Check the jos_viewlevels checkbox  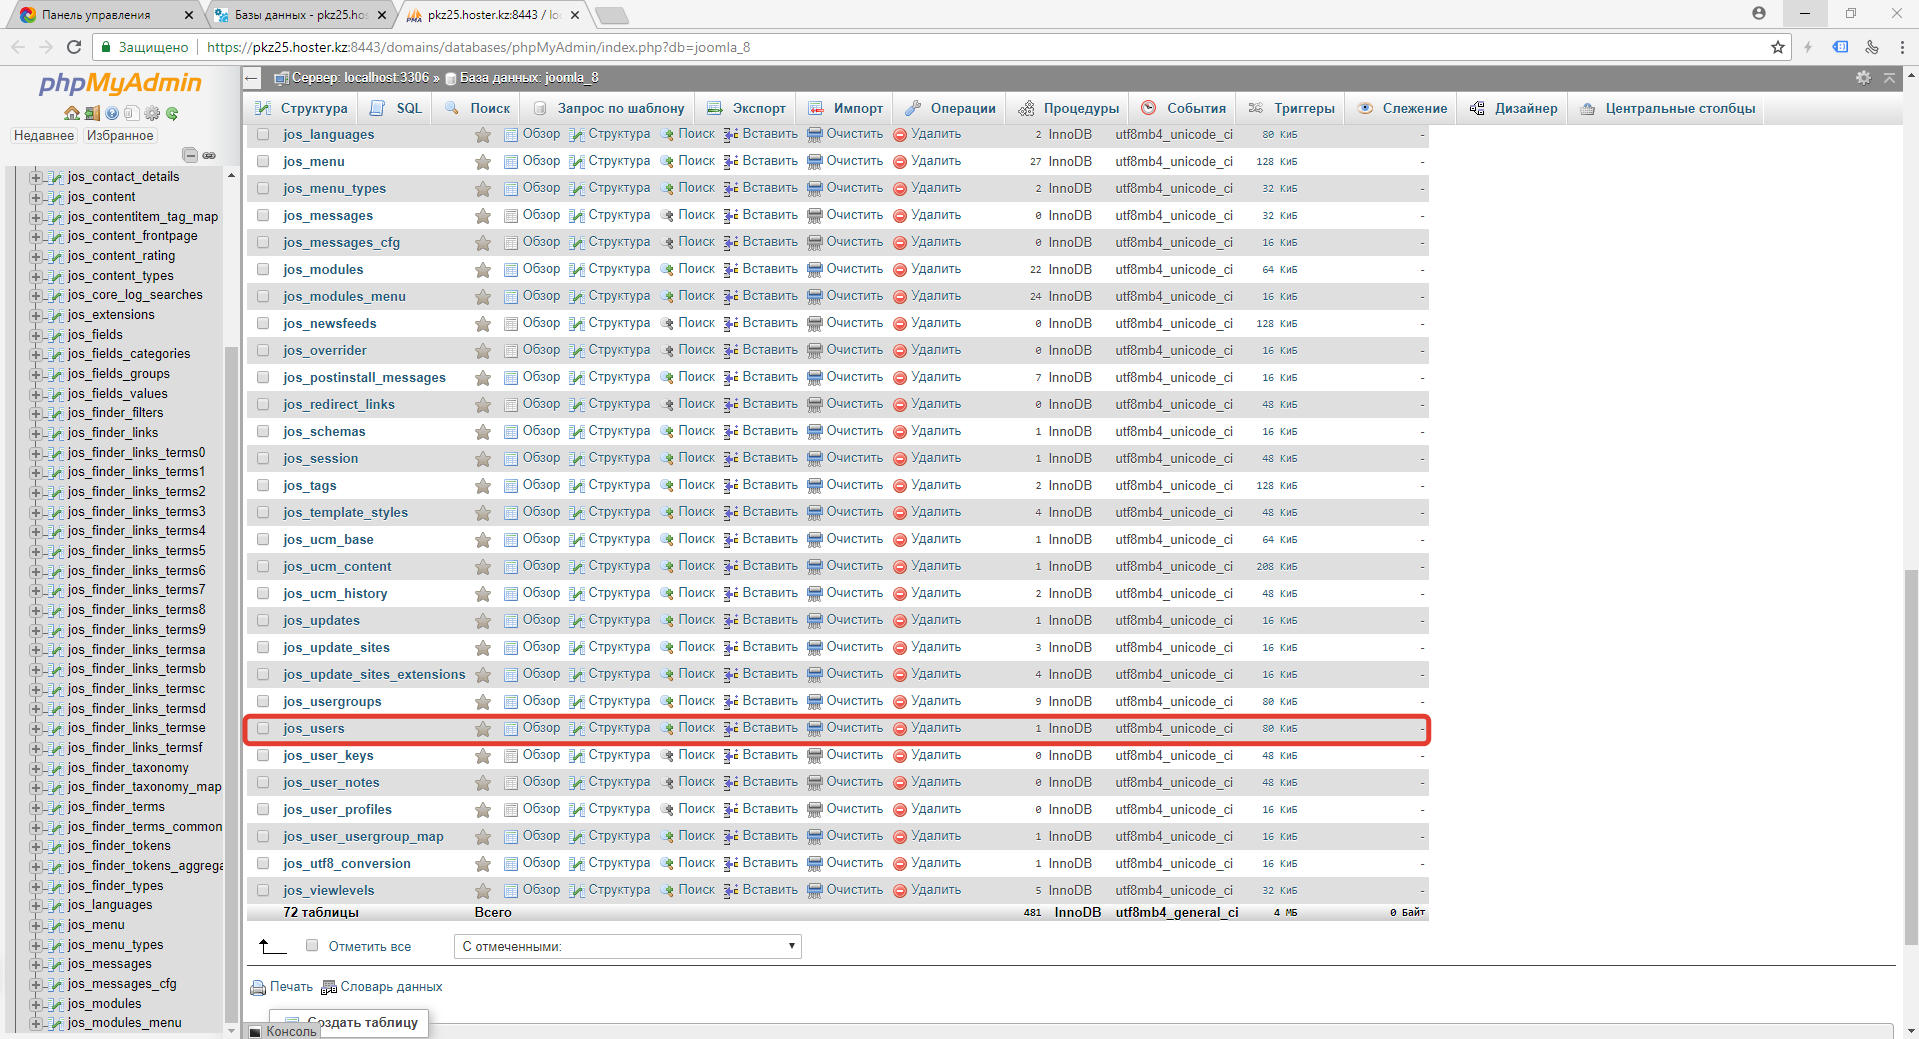point(263,890)
